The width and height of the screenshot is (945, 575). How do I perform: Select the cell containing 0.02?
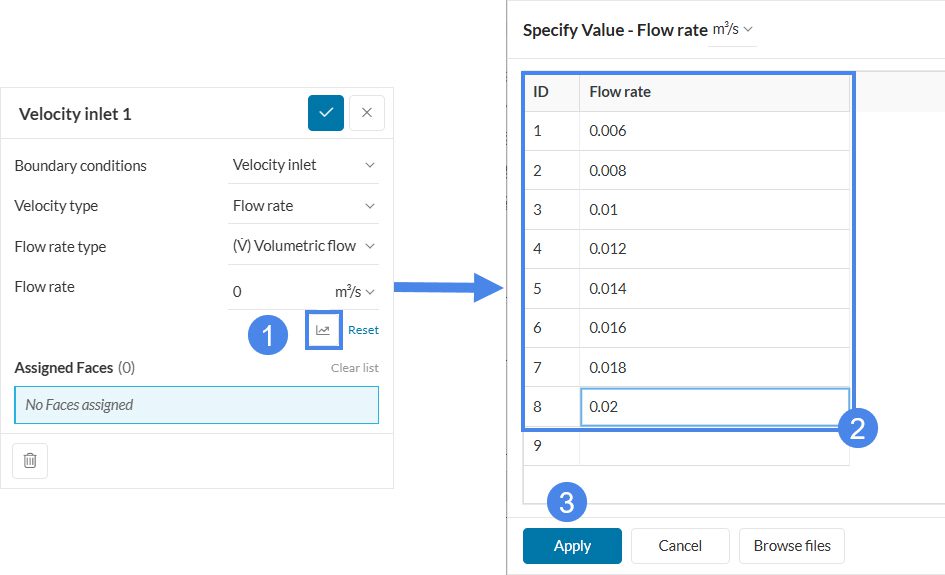[x=714, y=407]
